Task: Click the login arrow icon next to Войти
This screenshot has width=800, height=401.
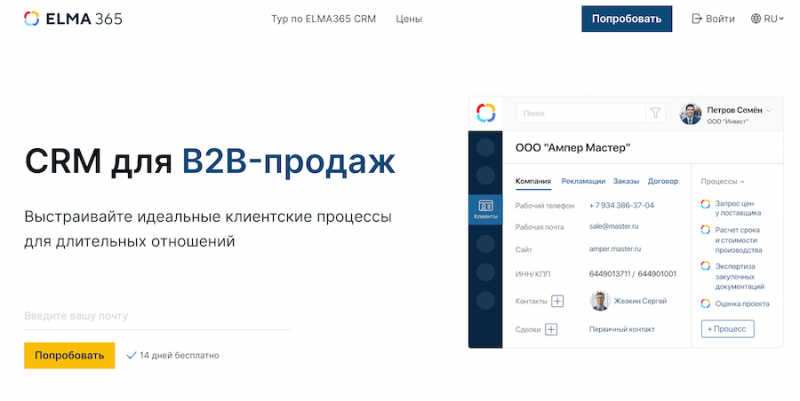Action: click(x=696, y=19)
